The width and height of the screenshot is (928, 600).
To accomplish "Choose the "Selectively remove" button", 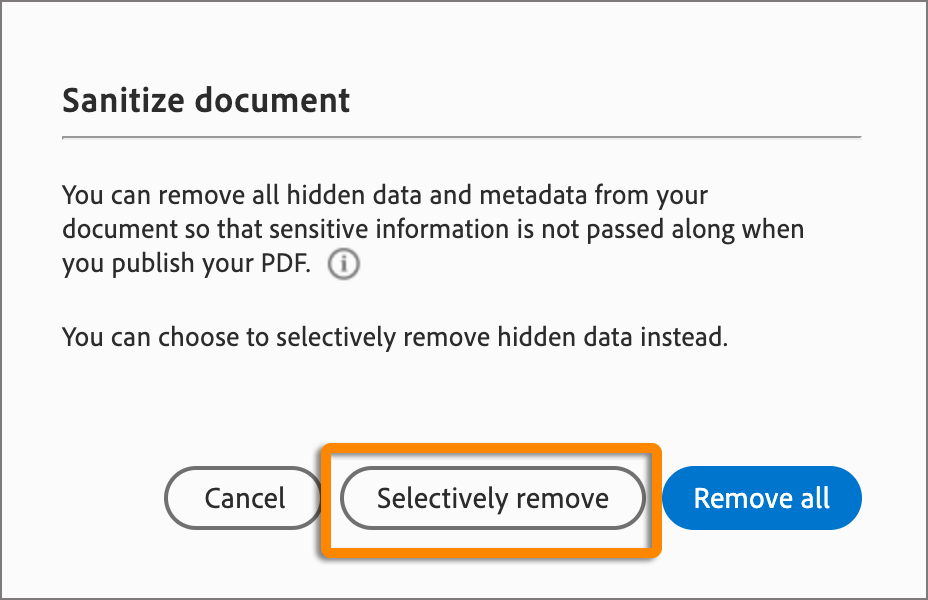I will tap(492, 498).
